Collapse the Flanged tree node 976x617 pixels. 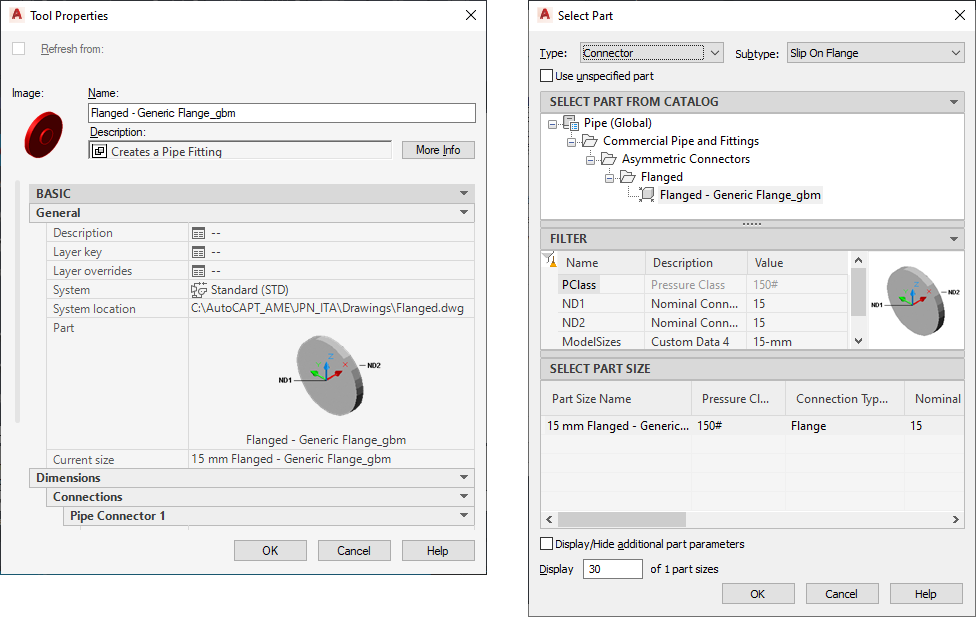(x=609, y=179)
